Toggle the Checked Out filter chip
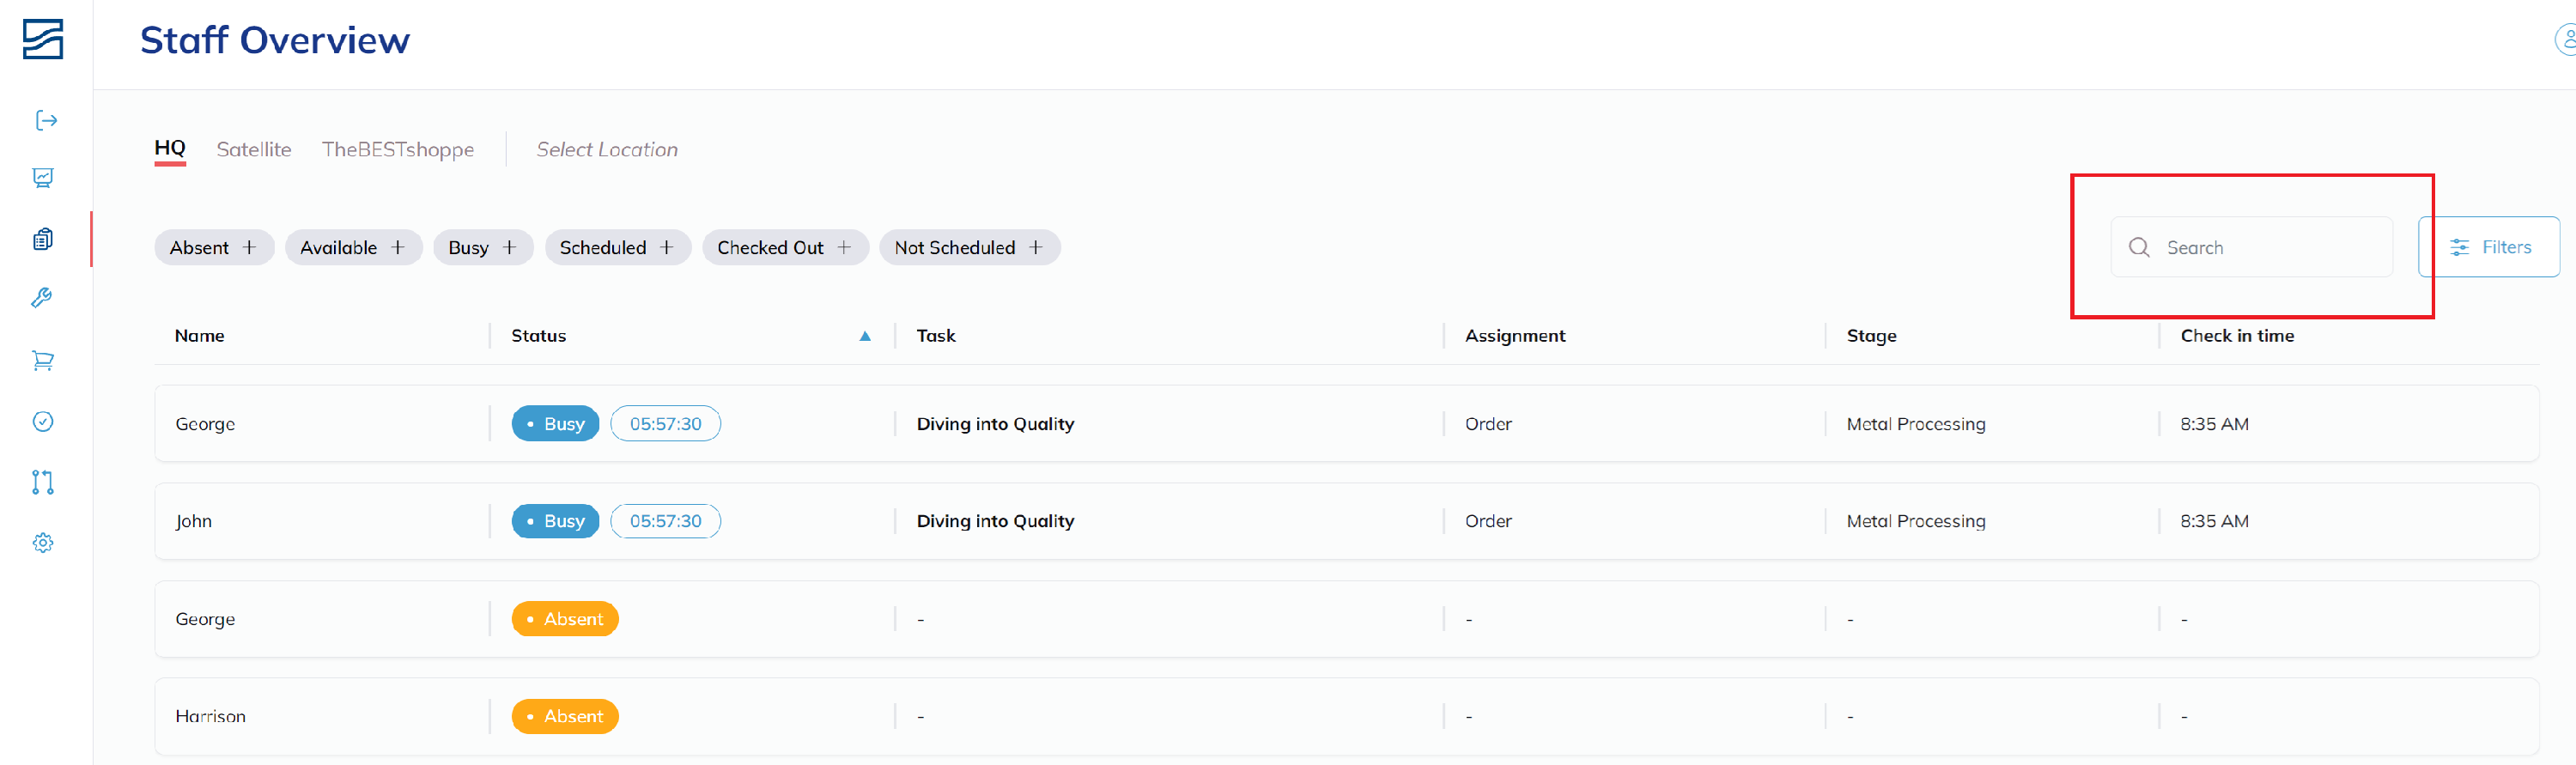The height and width of the screenshot is (765, 2576). click(x=785, y=247)
